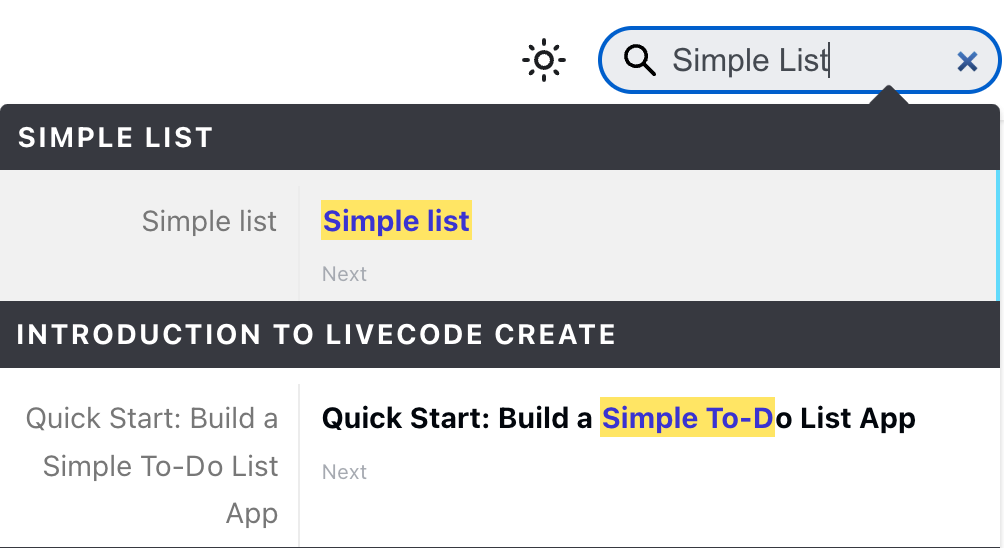Click the word "App" in the left column
Viewport: 1004px width, 548px height.
(252, 514)
